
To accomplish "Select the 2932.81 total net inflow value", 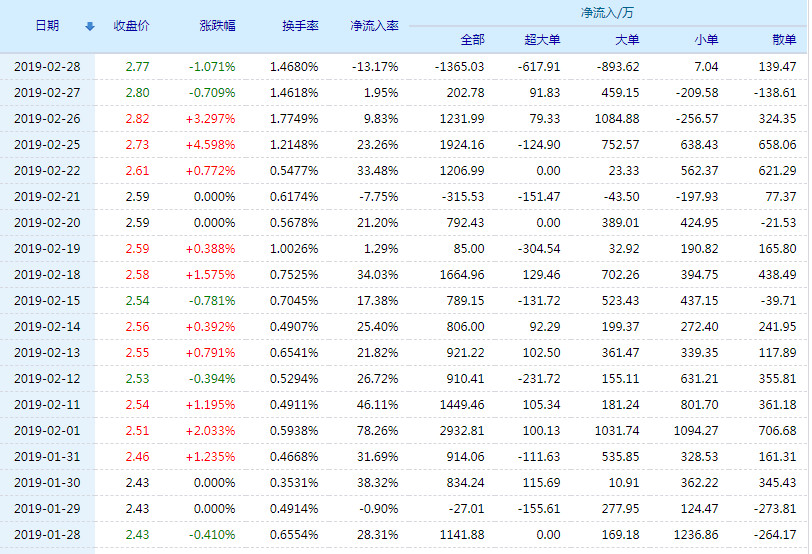I will coord(461,430).
